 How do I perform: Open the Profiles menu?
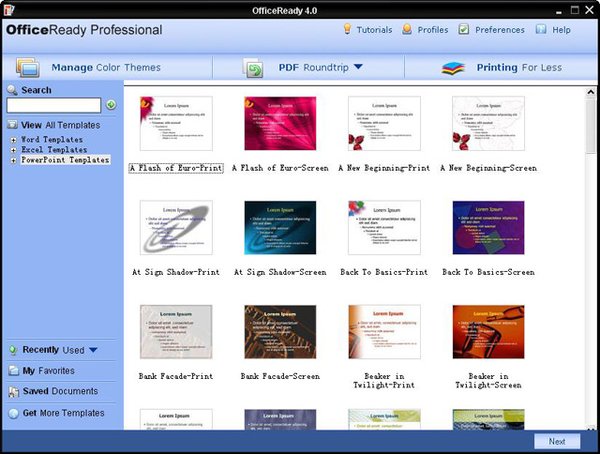(433, 30)
